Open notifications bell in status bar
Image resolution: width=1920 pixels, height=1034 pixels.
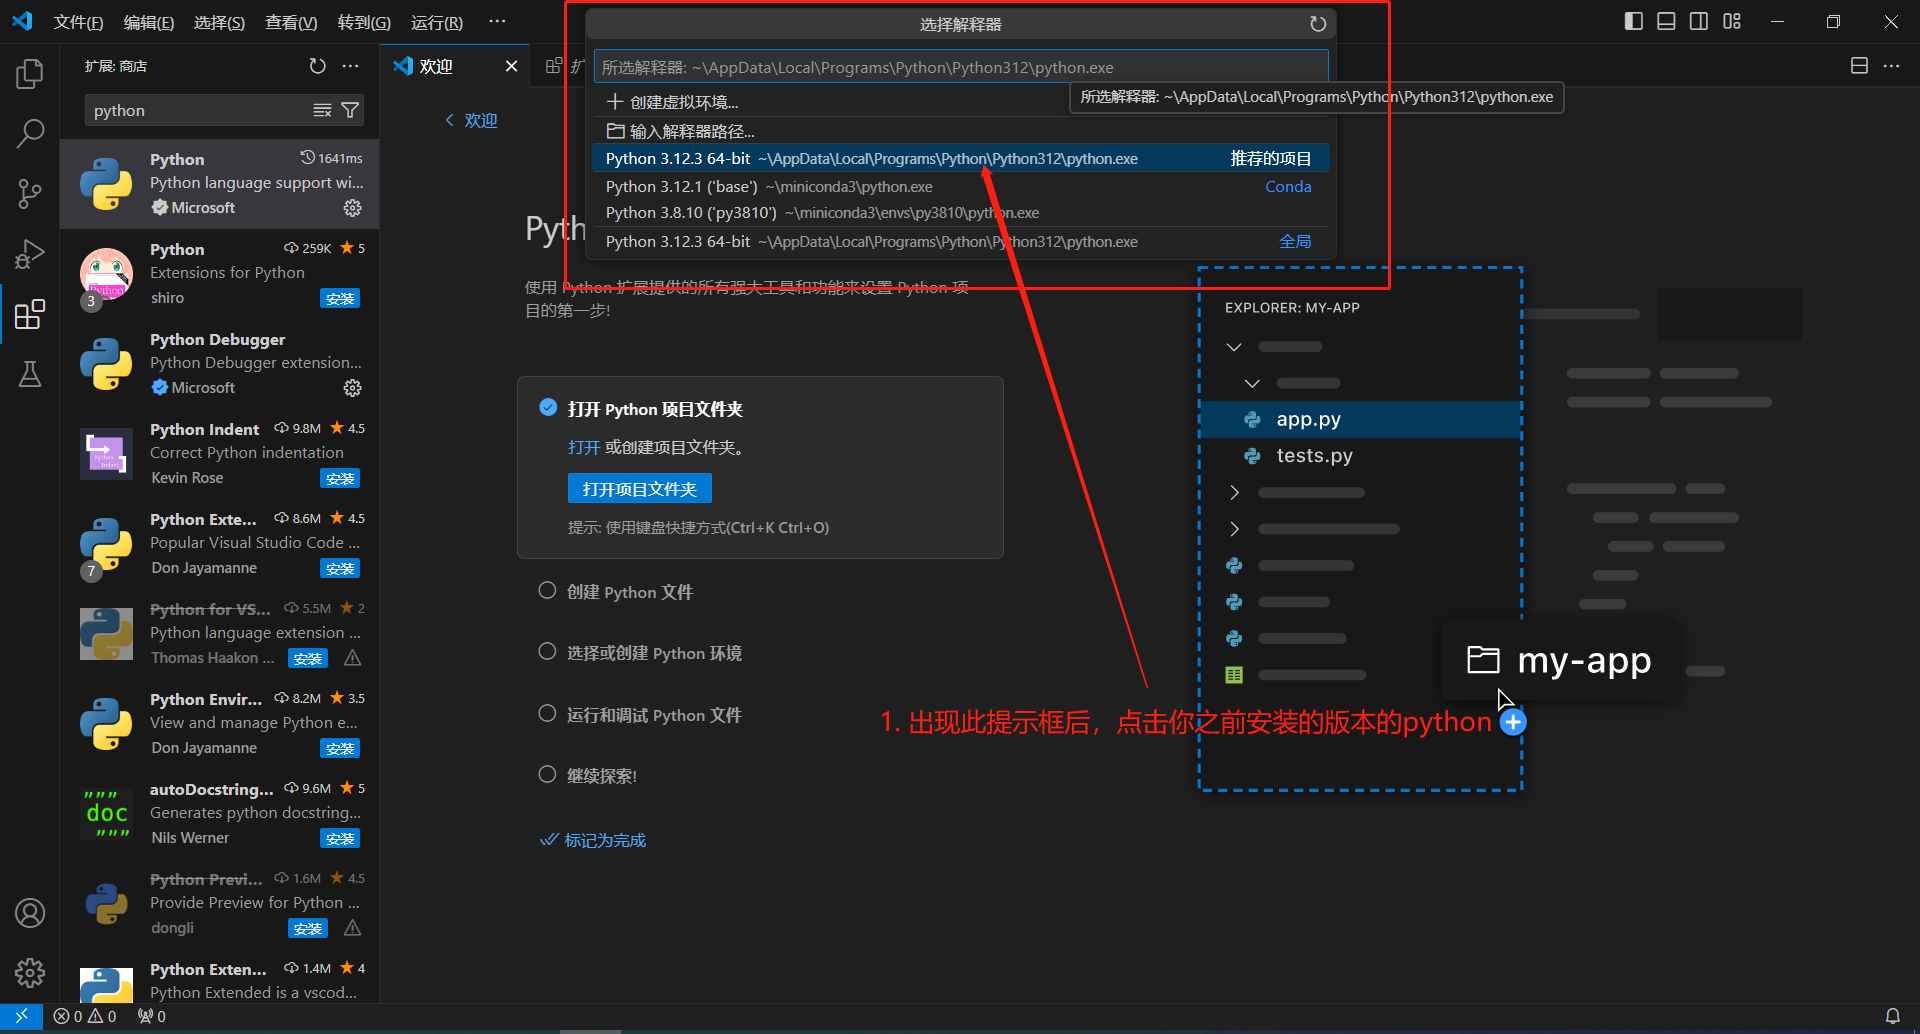click(x=1892, y=1016)
